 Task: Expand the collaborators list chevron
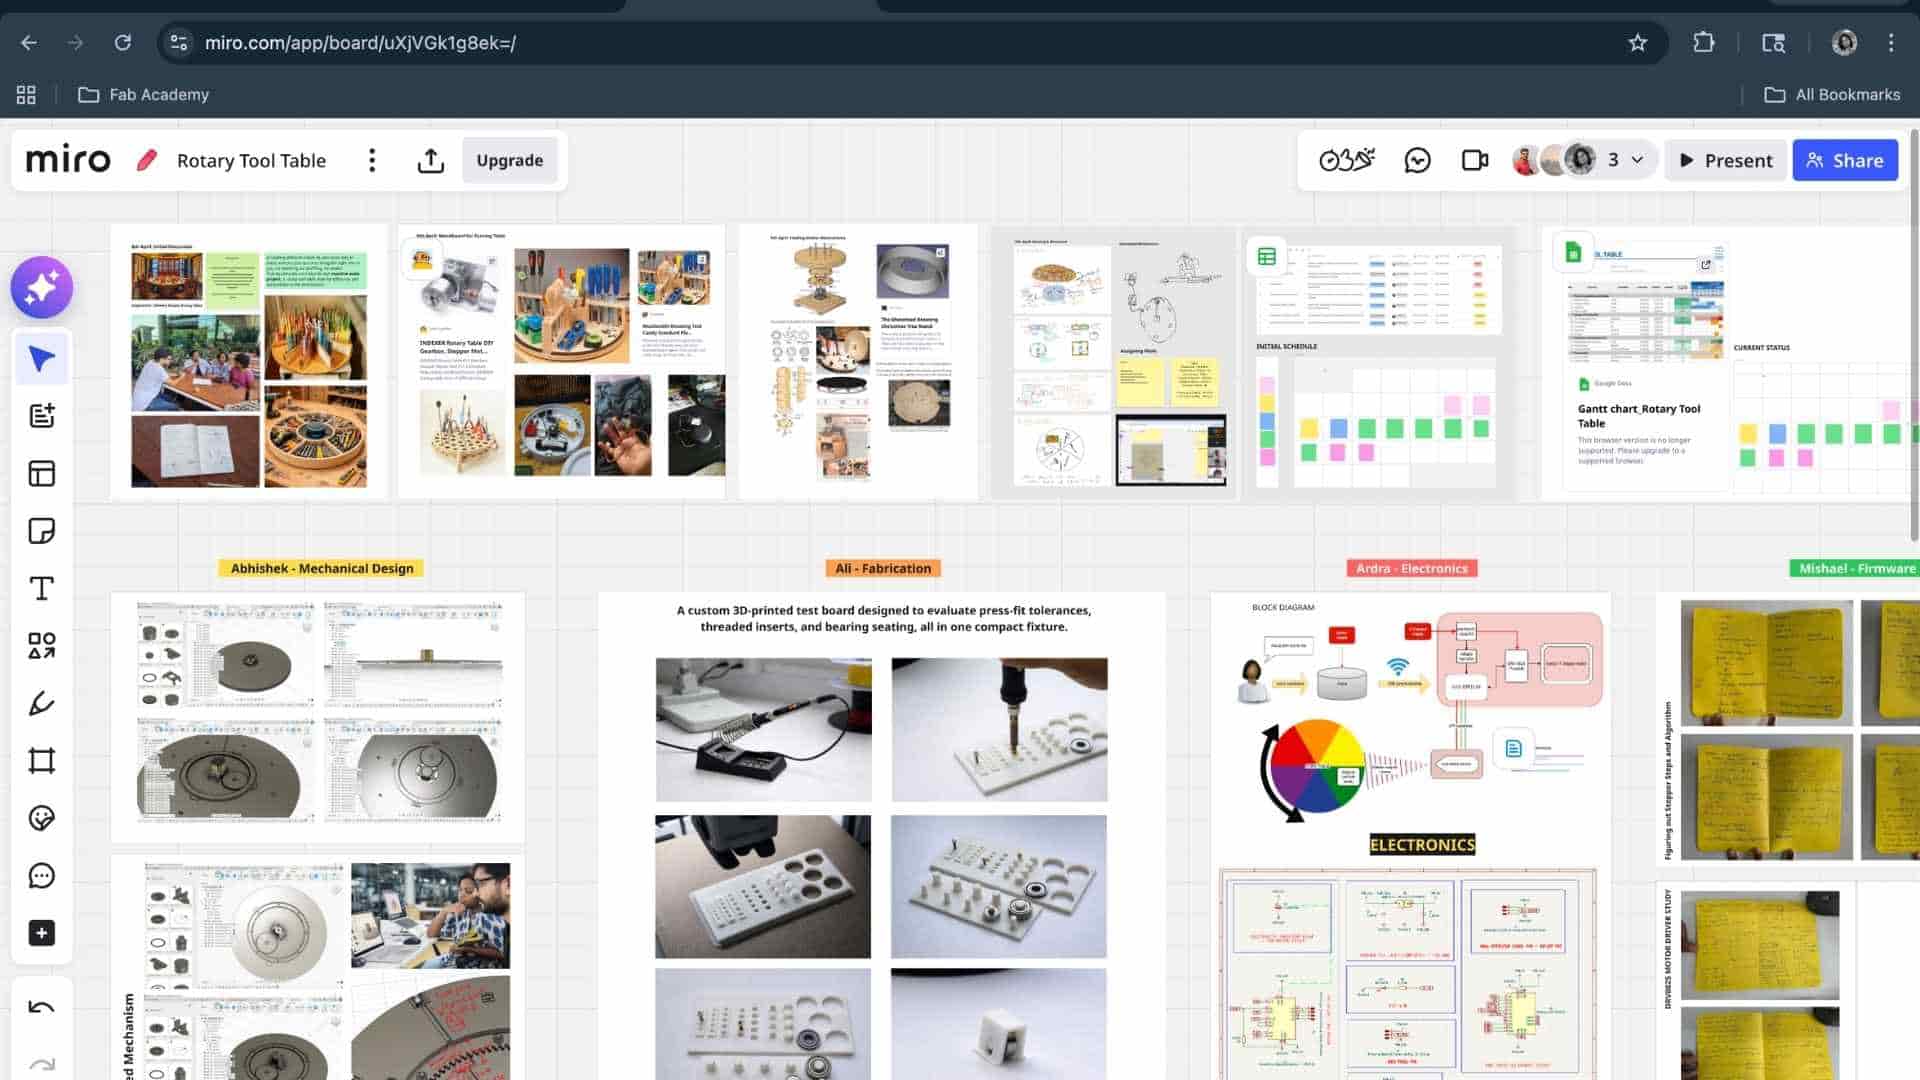click(x=1637, y=160)
